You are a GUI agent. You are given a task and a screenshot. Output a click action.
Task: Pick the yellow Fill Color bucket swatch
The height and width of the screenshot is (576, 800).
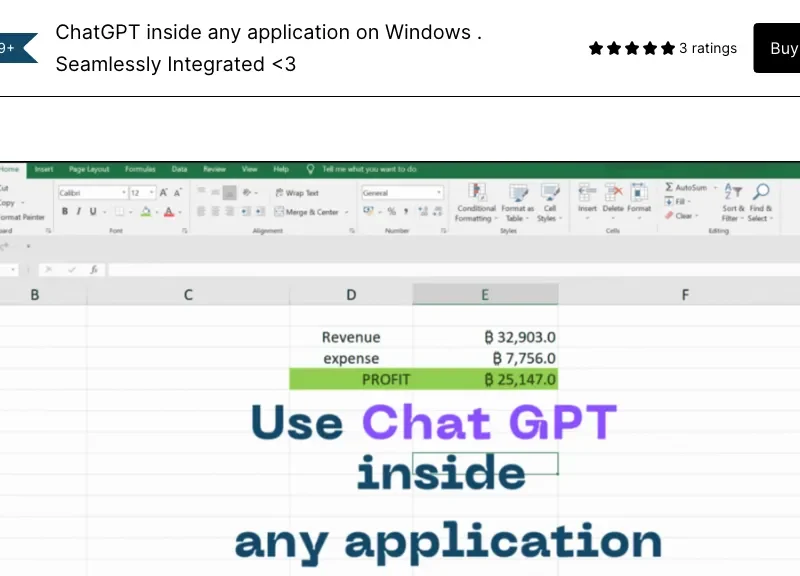click(146, 212)
